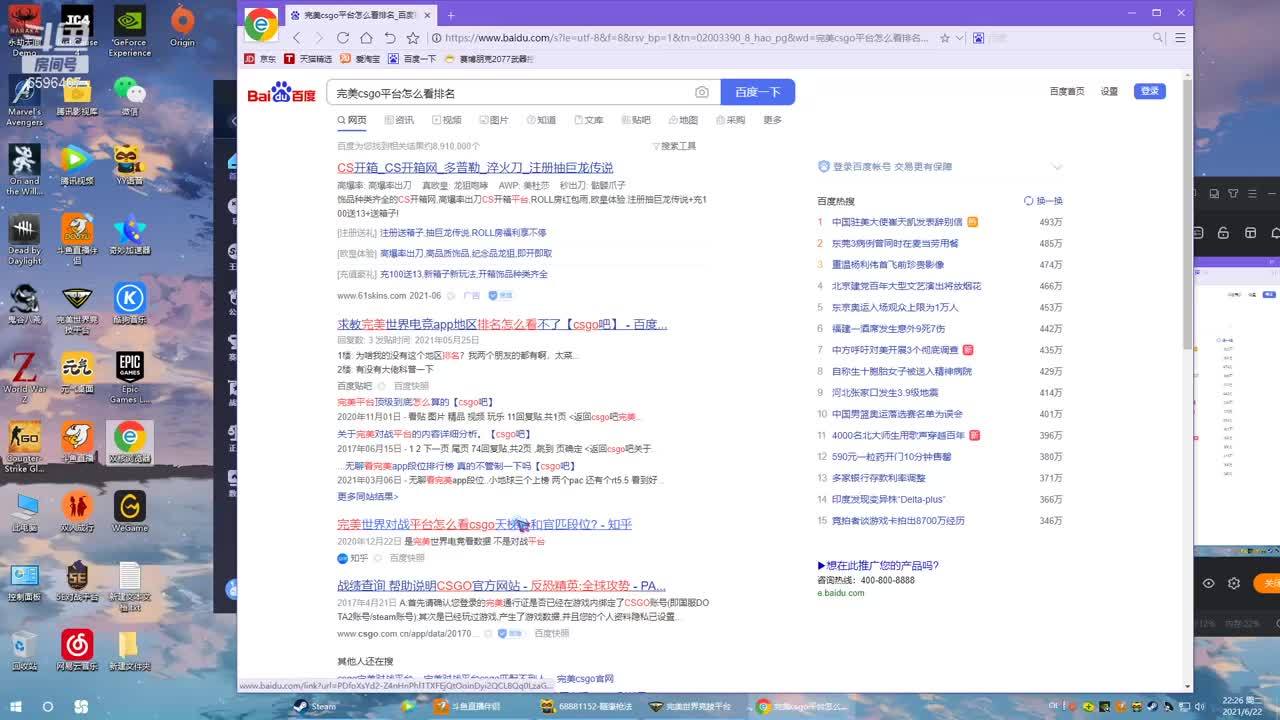This screenshot has height=720, width=1280.
Task: Click 更多同站结果 link
Action: click(367, 496)
